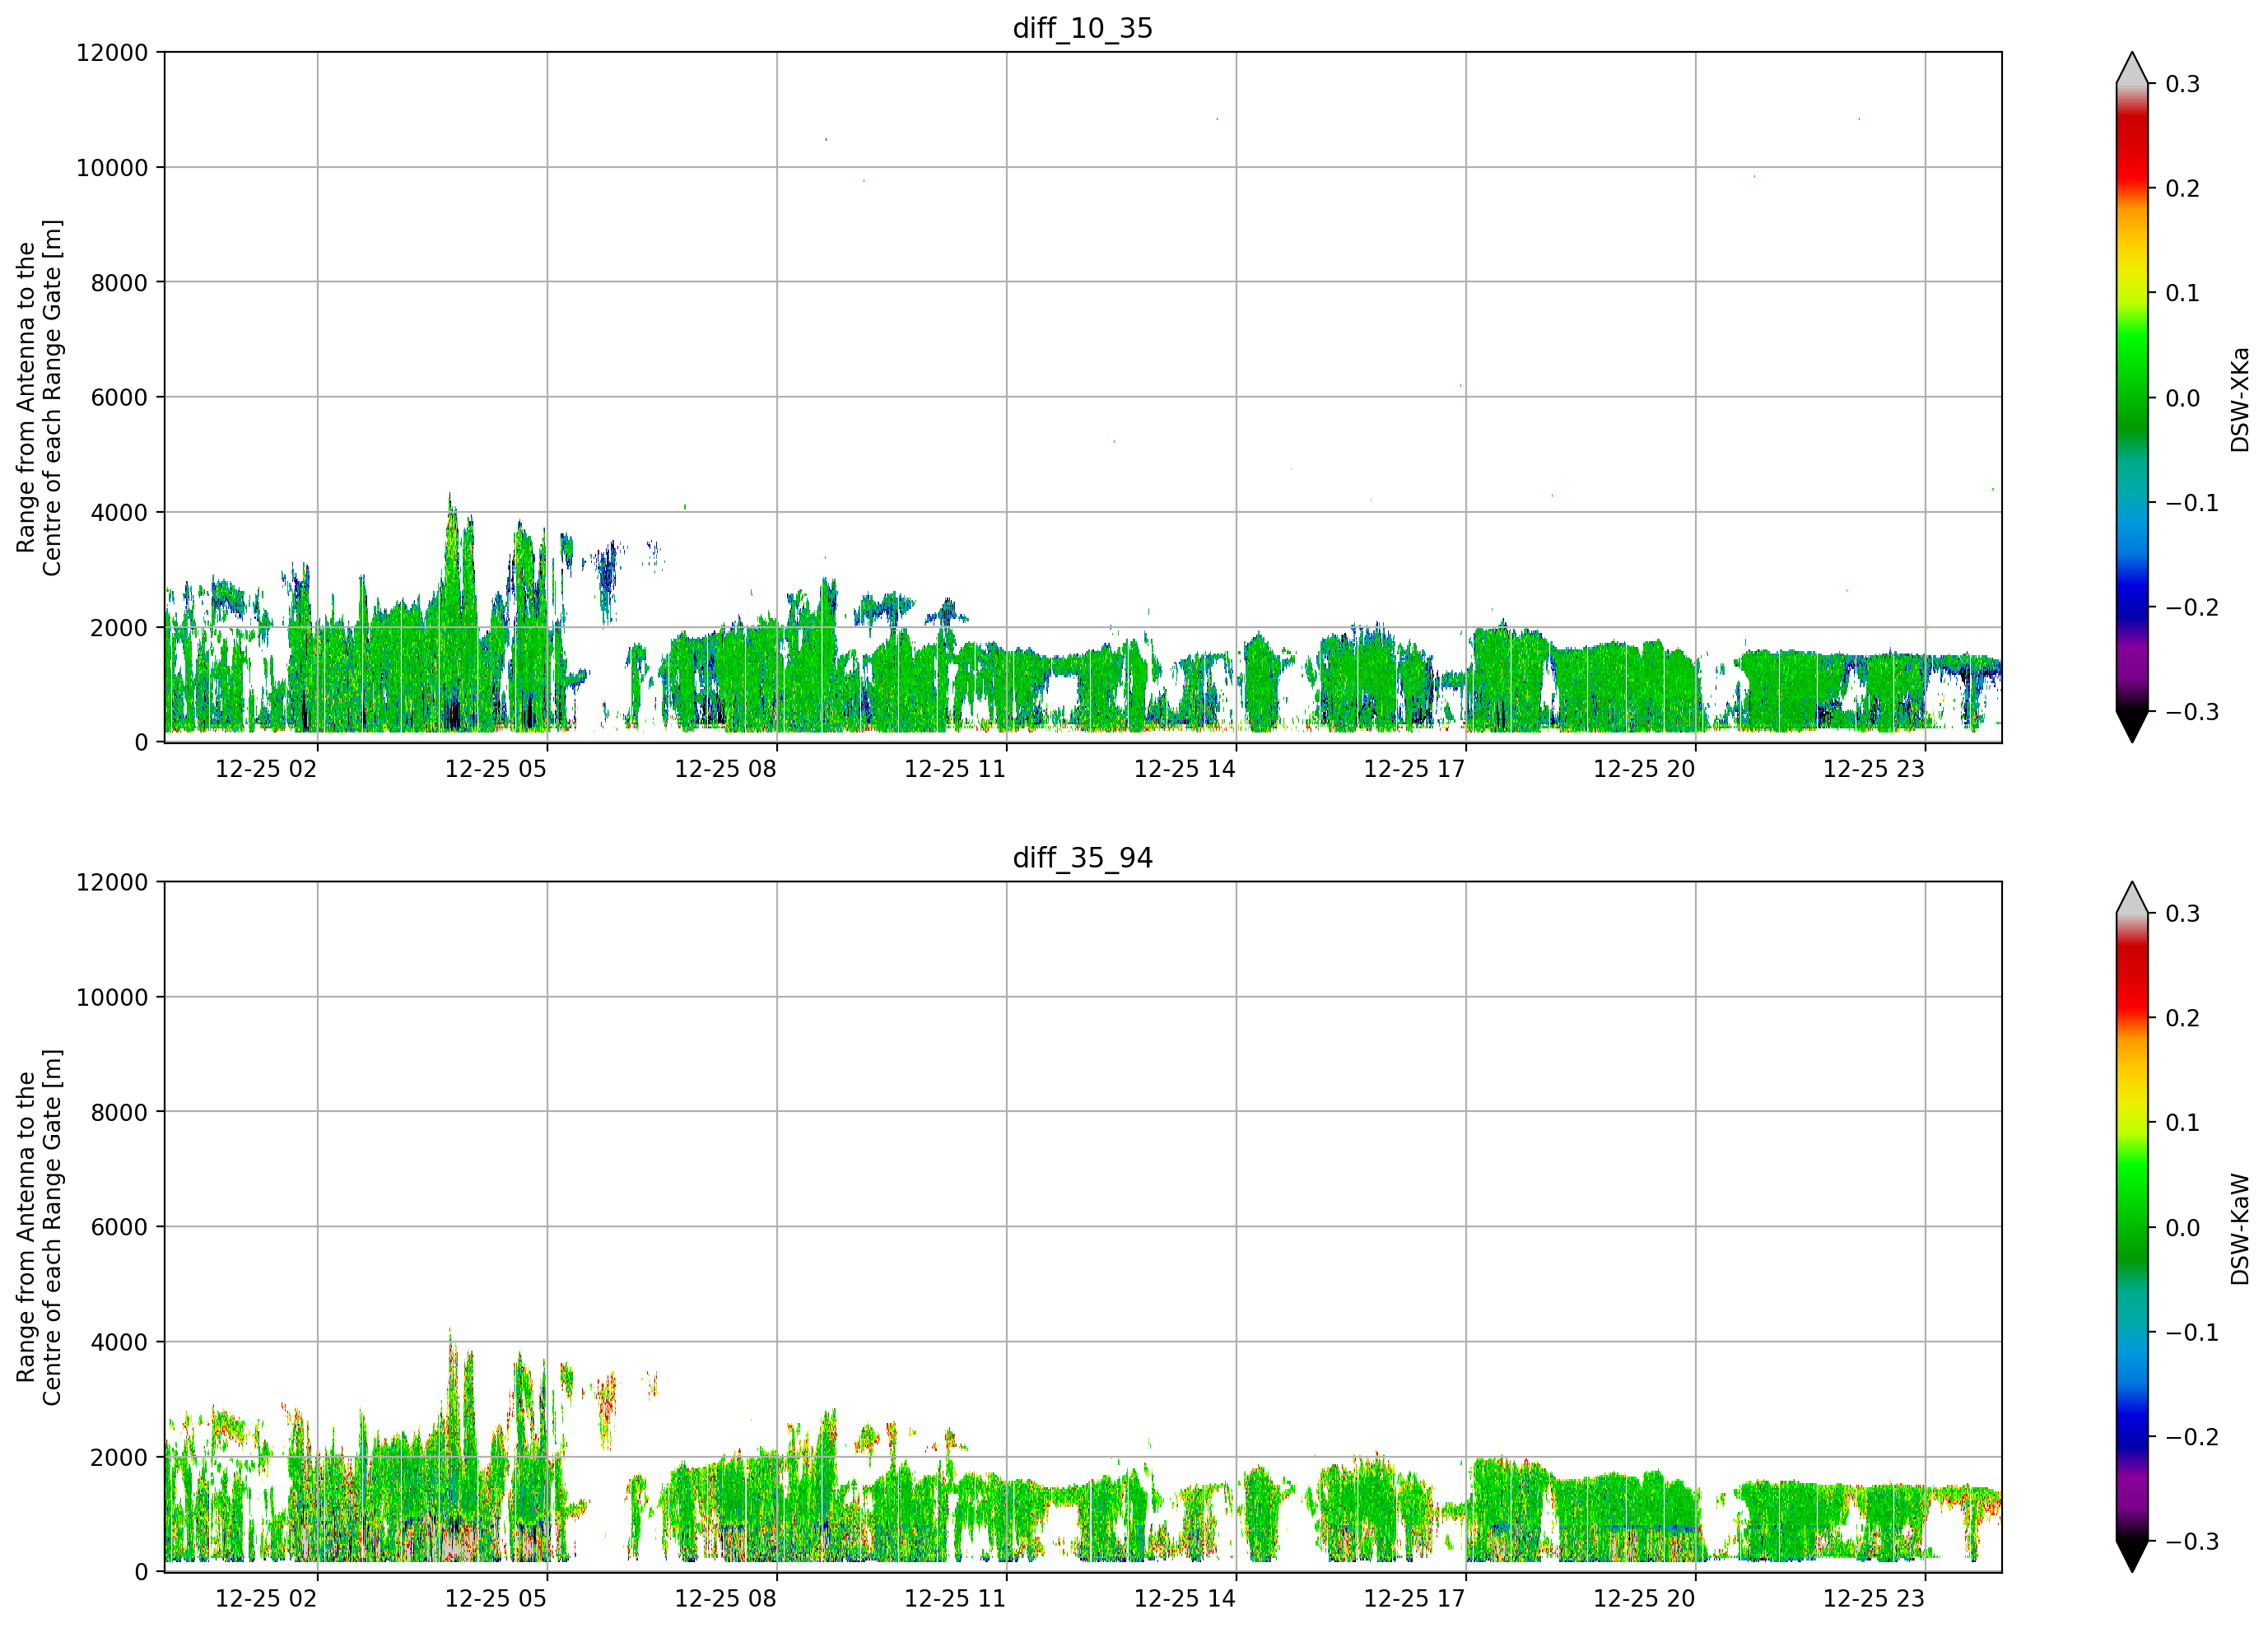Click bottom plot x-axis label 12-25 14
Image resolution: width=2268 pixels, height=1628 pixels.
click(1185, 1599)
